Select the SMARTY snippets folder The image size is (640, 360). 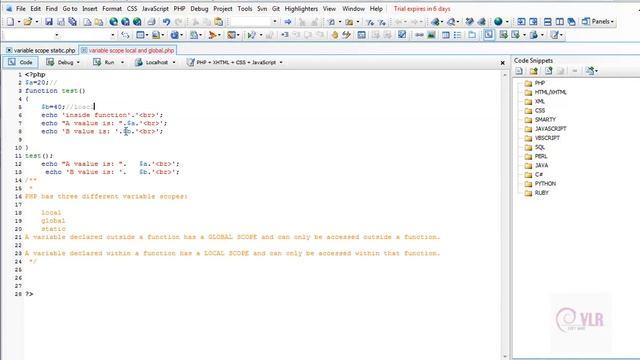tap(540, 120)
